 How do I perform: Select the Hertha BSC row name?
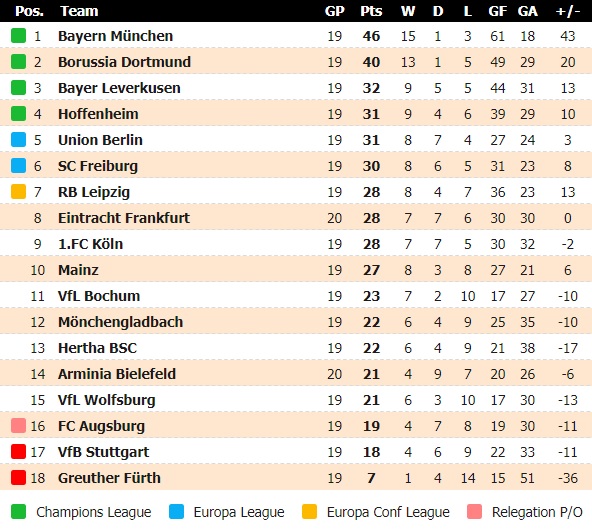[97, 348]
